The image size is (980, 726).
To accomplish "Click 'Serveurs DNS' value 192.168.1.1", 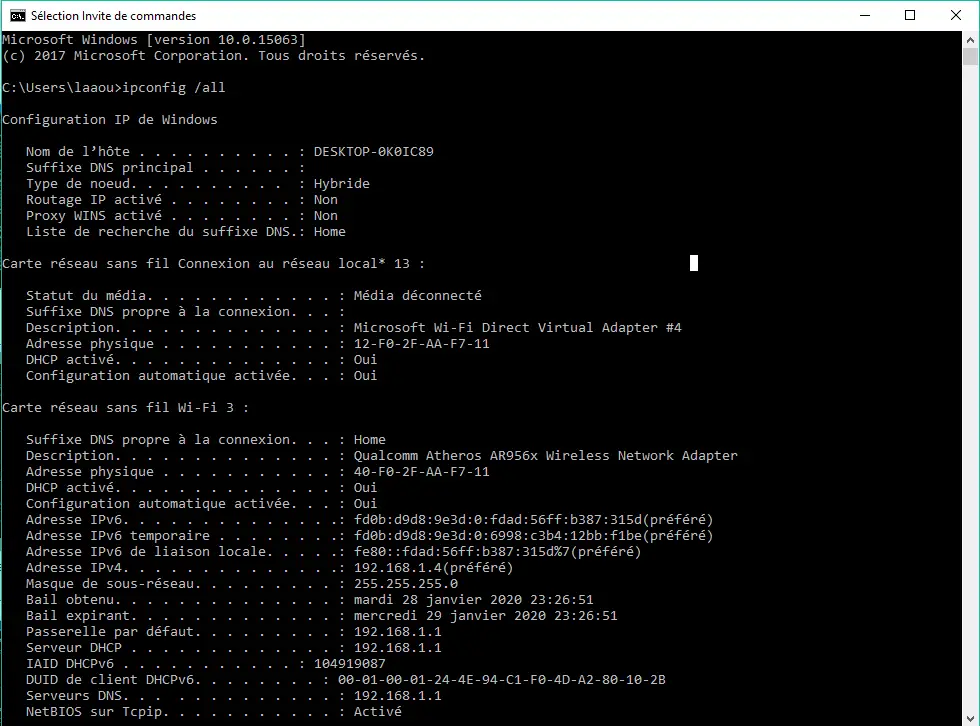I will tap(398, 696).
